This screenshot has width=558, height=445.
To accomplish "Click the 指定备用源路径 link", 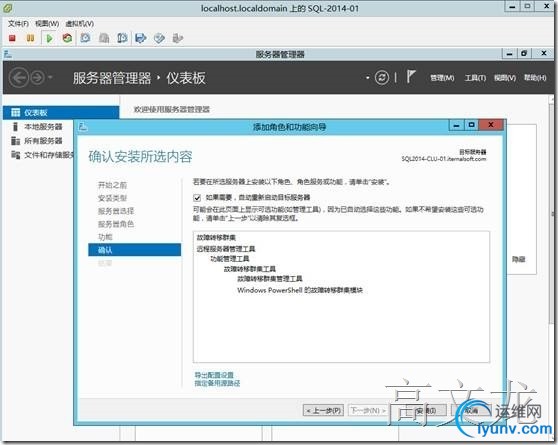I will point(217,383).
